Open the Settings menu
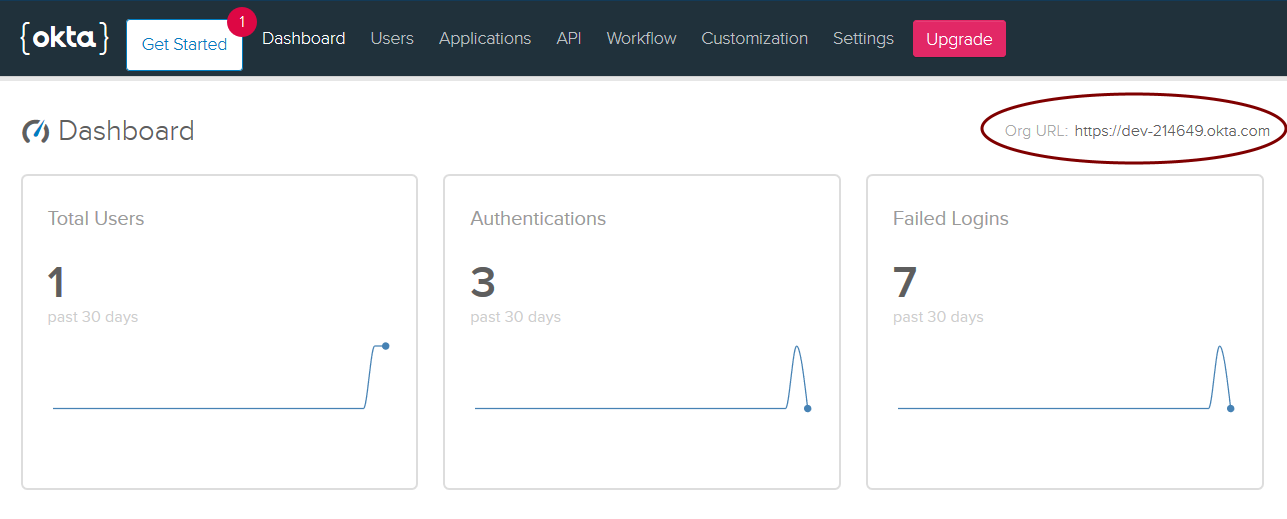This screenshot has width=1287, height=519. pos(863,38)
